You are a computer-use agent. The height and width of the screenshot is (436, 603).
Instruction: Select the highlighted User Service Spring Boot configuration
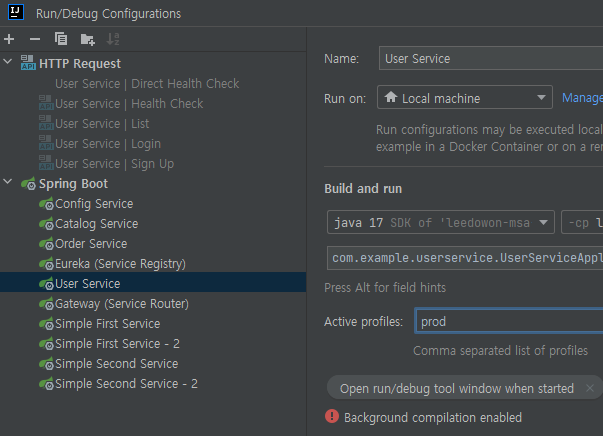coord(153,283)
